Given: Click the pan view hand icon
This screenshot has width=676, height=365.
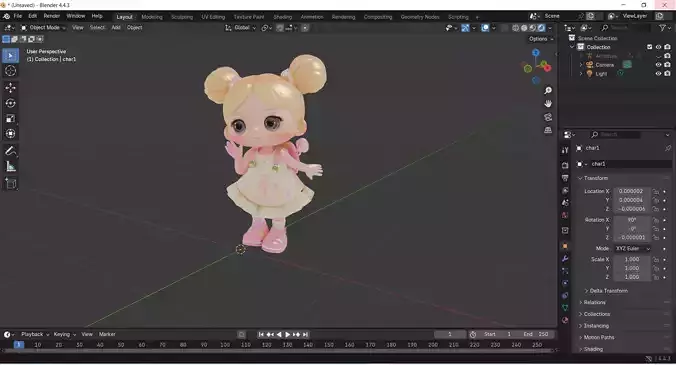Looking at the screenshot, I should (x=548, y=104).
